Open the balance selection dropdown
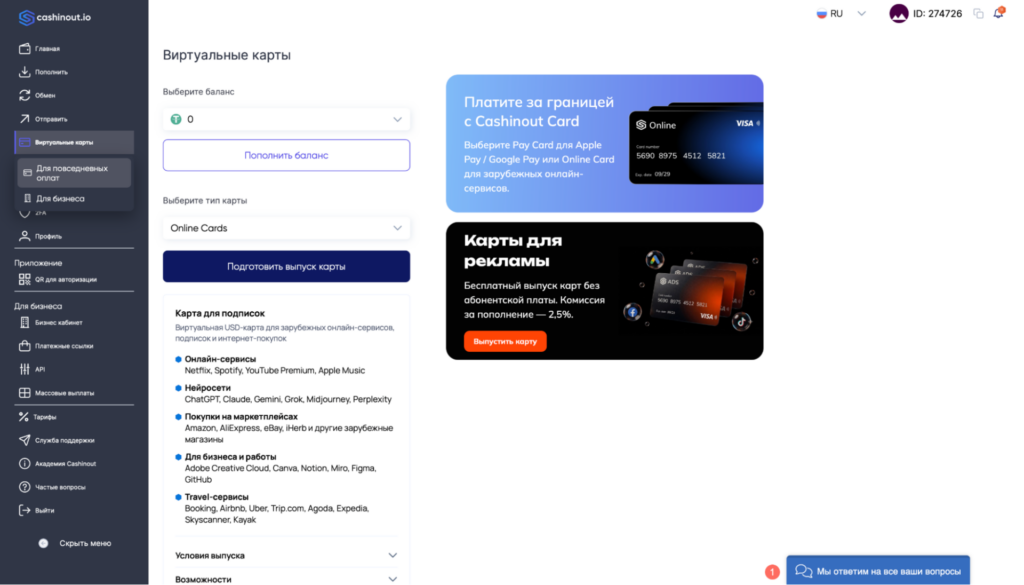 (286, 119)
